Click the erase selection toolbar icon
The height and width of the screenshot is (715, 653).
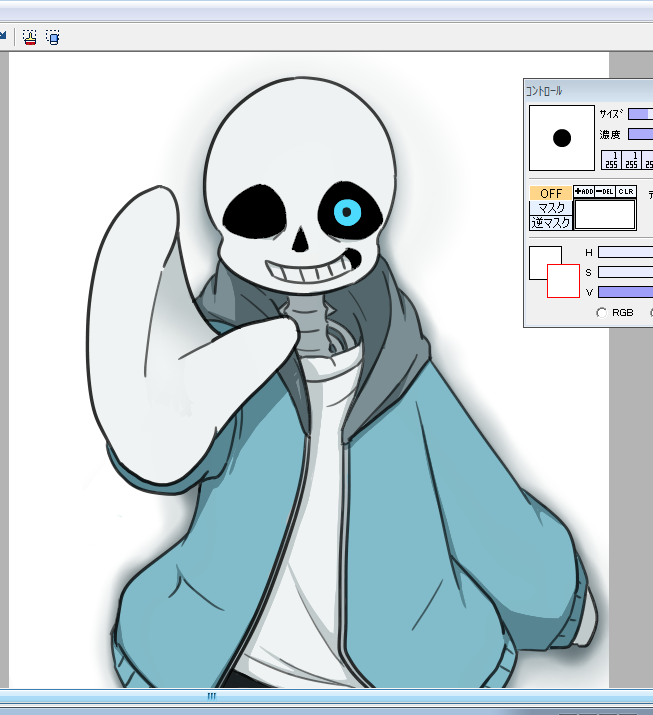pos(52,37)
